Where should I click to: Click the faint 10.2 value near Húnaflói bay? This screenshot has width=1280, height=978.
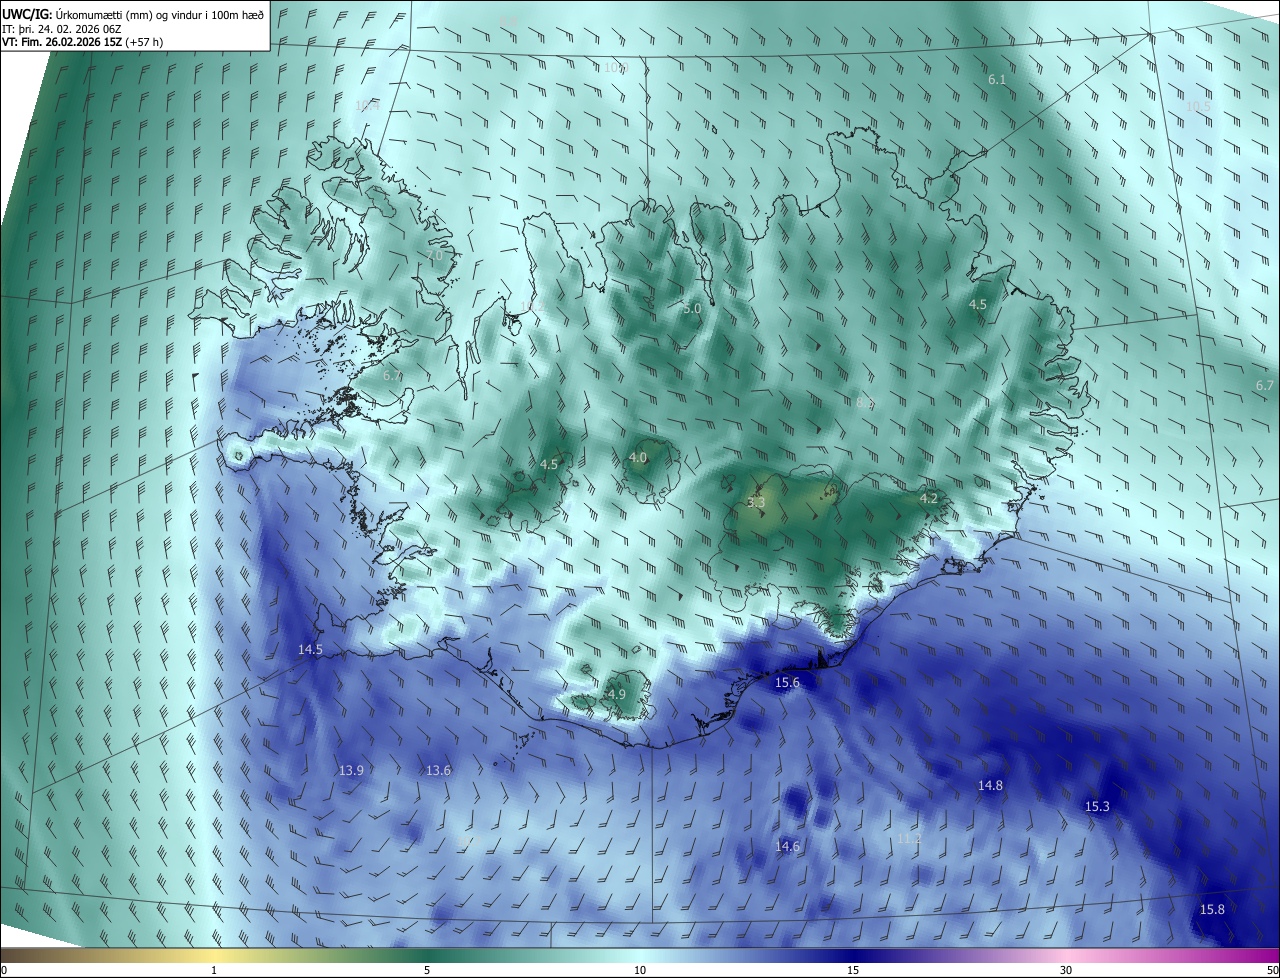530,306
